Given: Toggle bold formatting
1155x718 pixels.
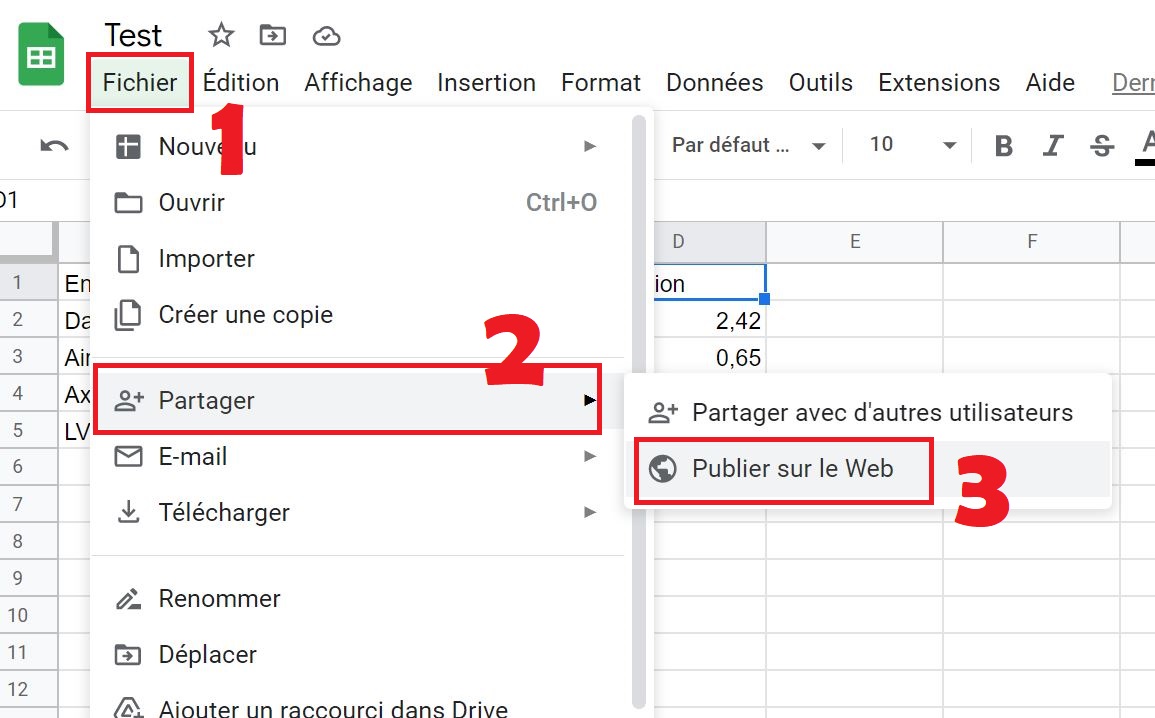Looking at the screenshot, I should [x=1003, y=145].
